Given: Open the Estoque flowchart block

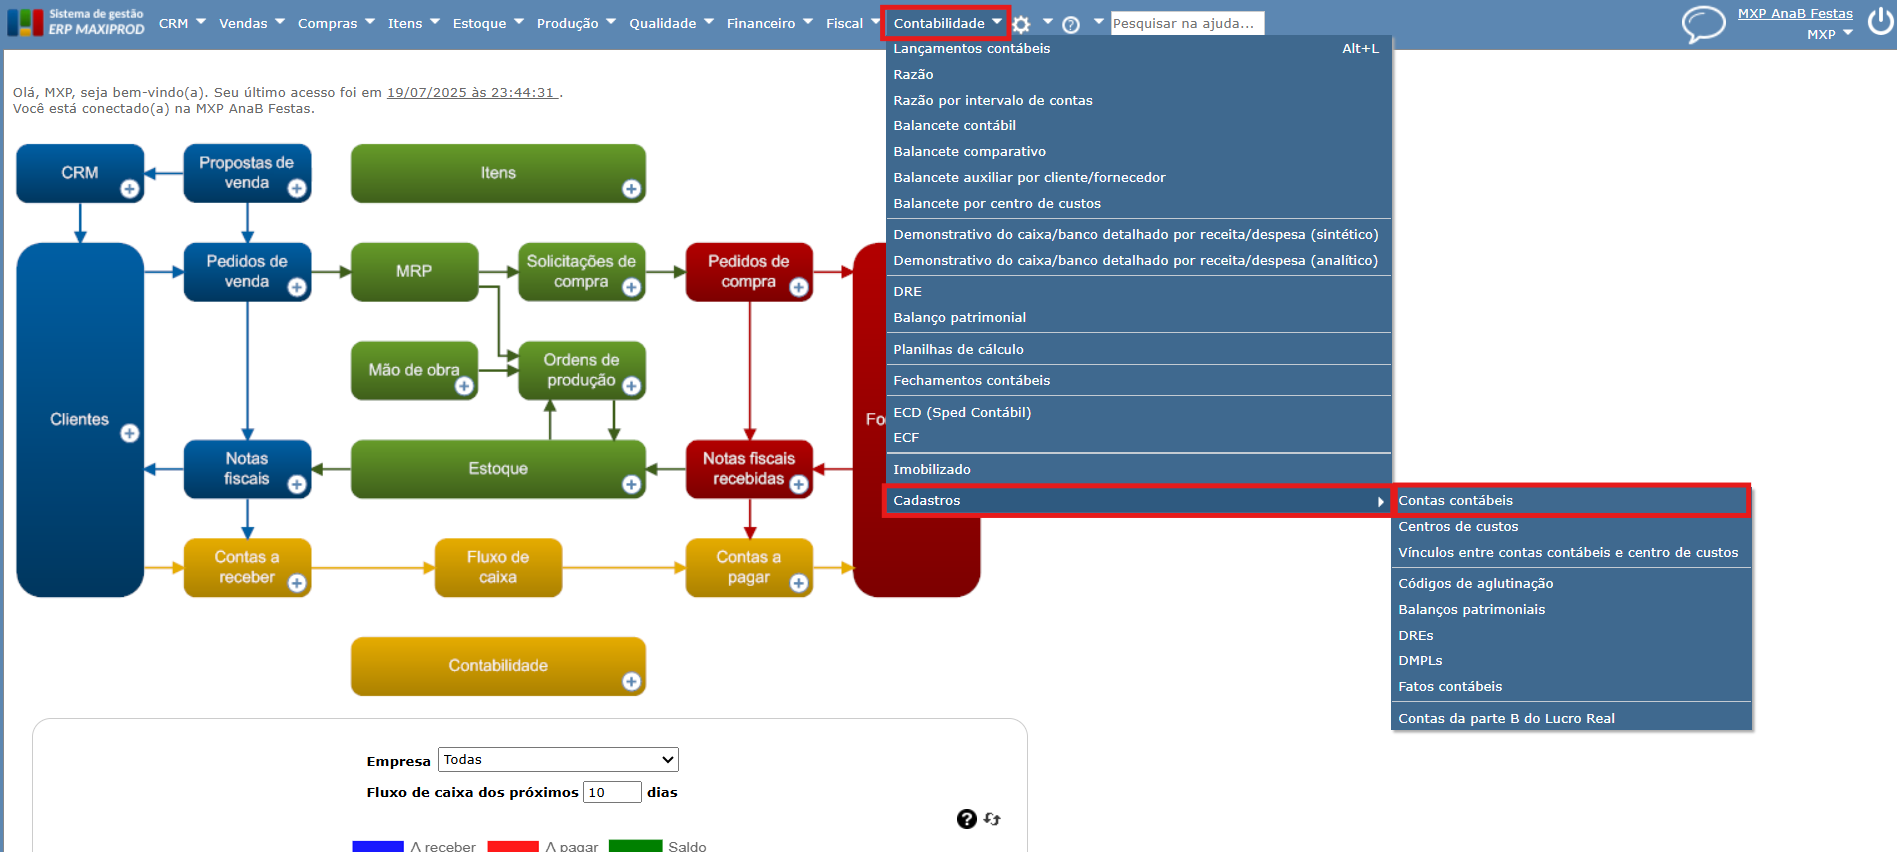Looking at the screenshot, I should pos(498,469).
